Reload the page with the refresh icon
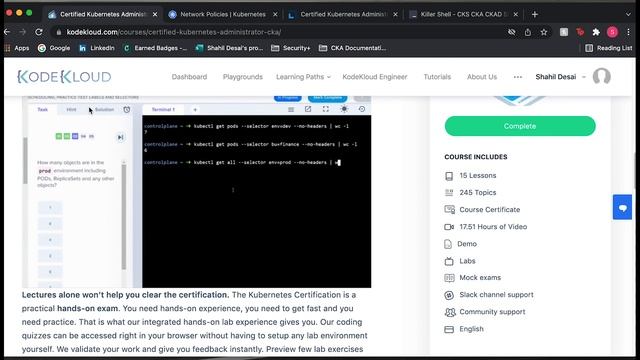Image resolution: width=640 pixels, height=360 pixels. point(39,32)
